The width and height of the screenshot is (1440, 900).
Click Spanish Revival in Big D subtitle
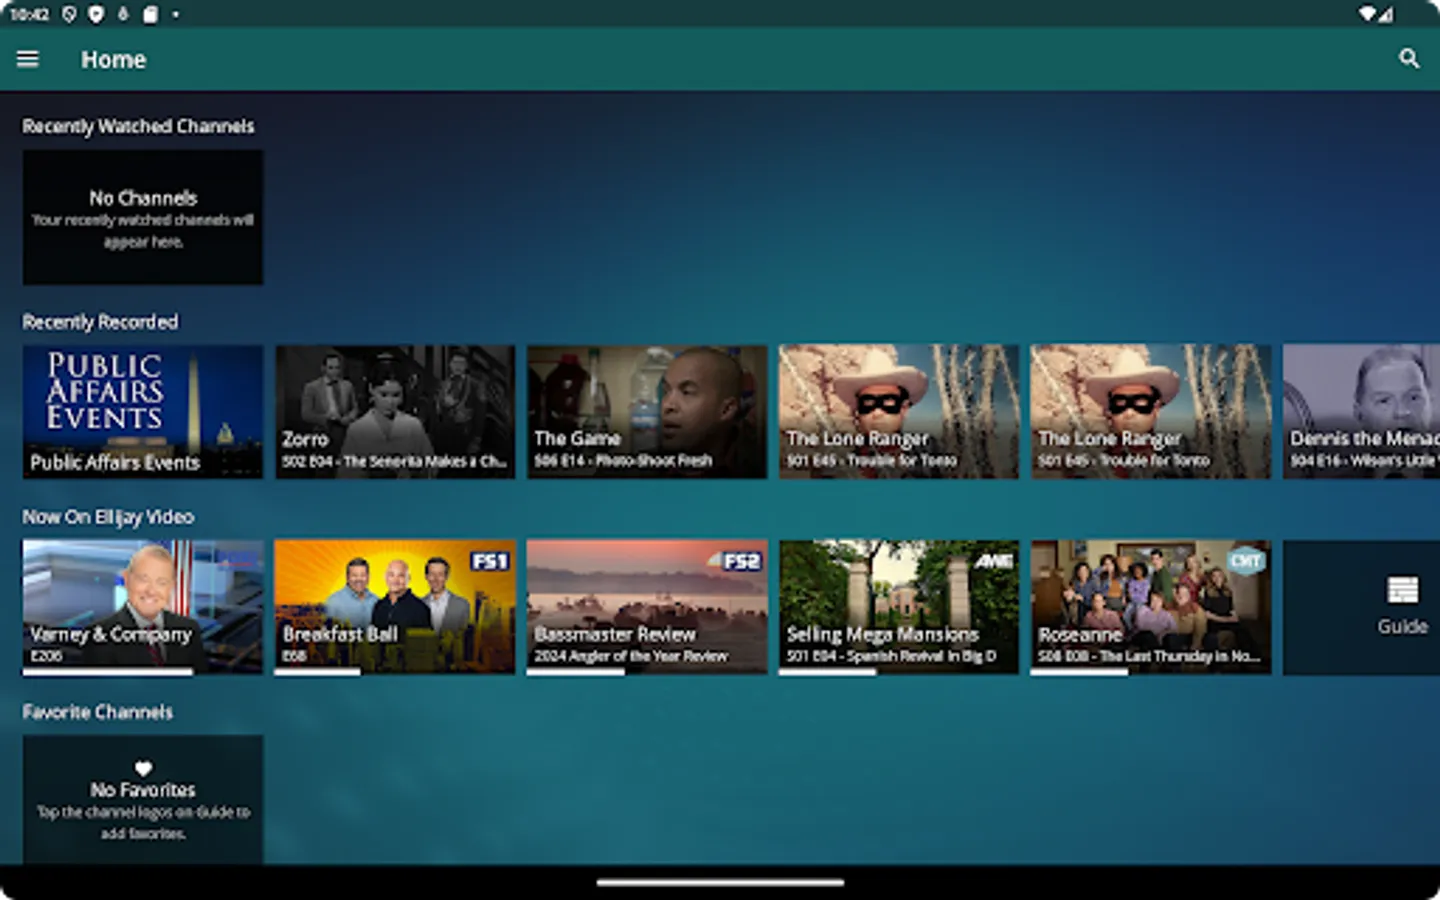pyautogui.click(x=891, y=656)
